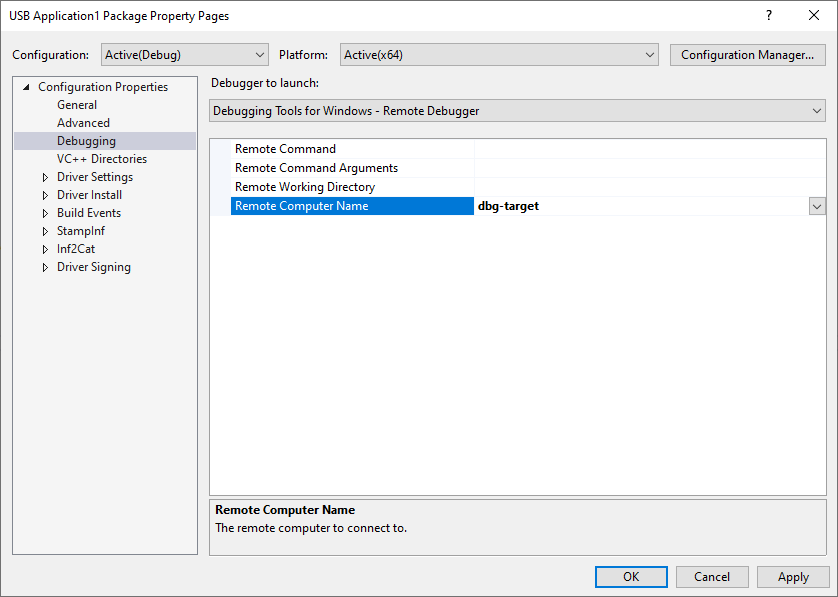Viewport: 838px width, 597px height.
Task: Open the Configuration Manager dialog
Action: [x=747, y=54]
